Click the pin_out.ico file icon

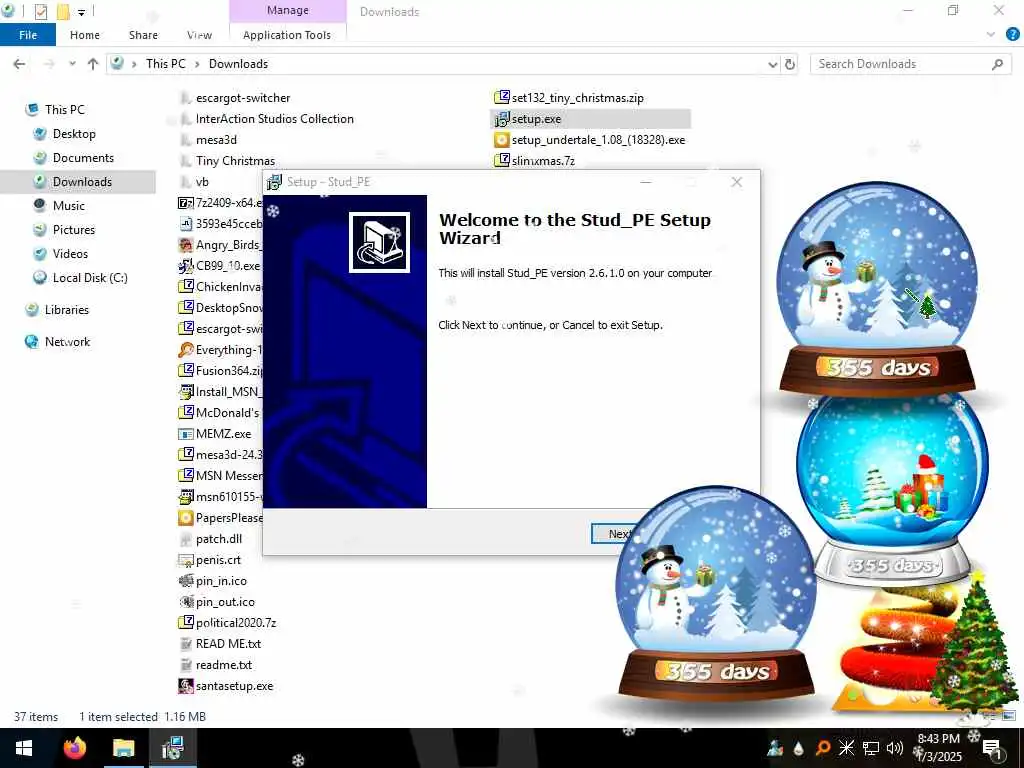pos(186,601)
